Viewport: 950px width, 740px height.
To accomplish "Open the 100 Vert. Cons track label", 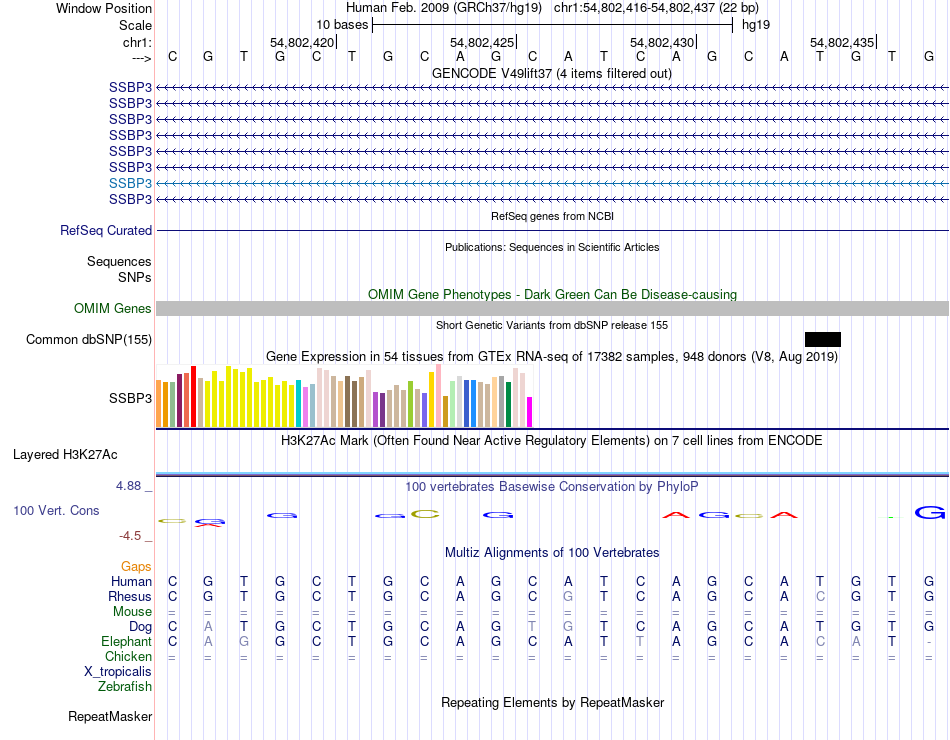I will (x=56, y=510).
